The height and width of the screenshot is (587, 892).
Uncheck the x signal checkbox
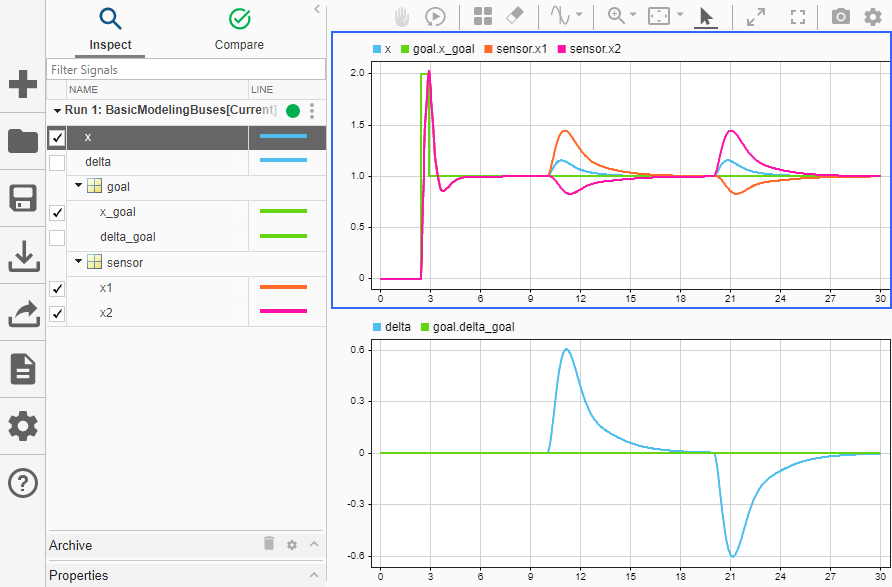57,137
